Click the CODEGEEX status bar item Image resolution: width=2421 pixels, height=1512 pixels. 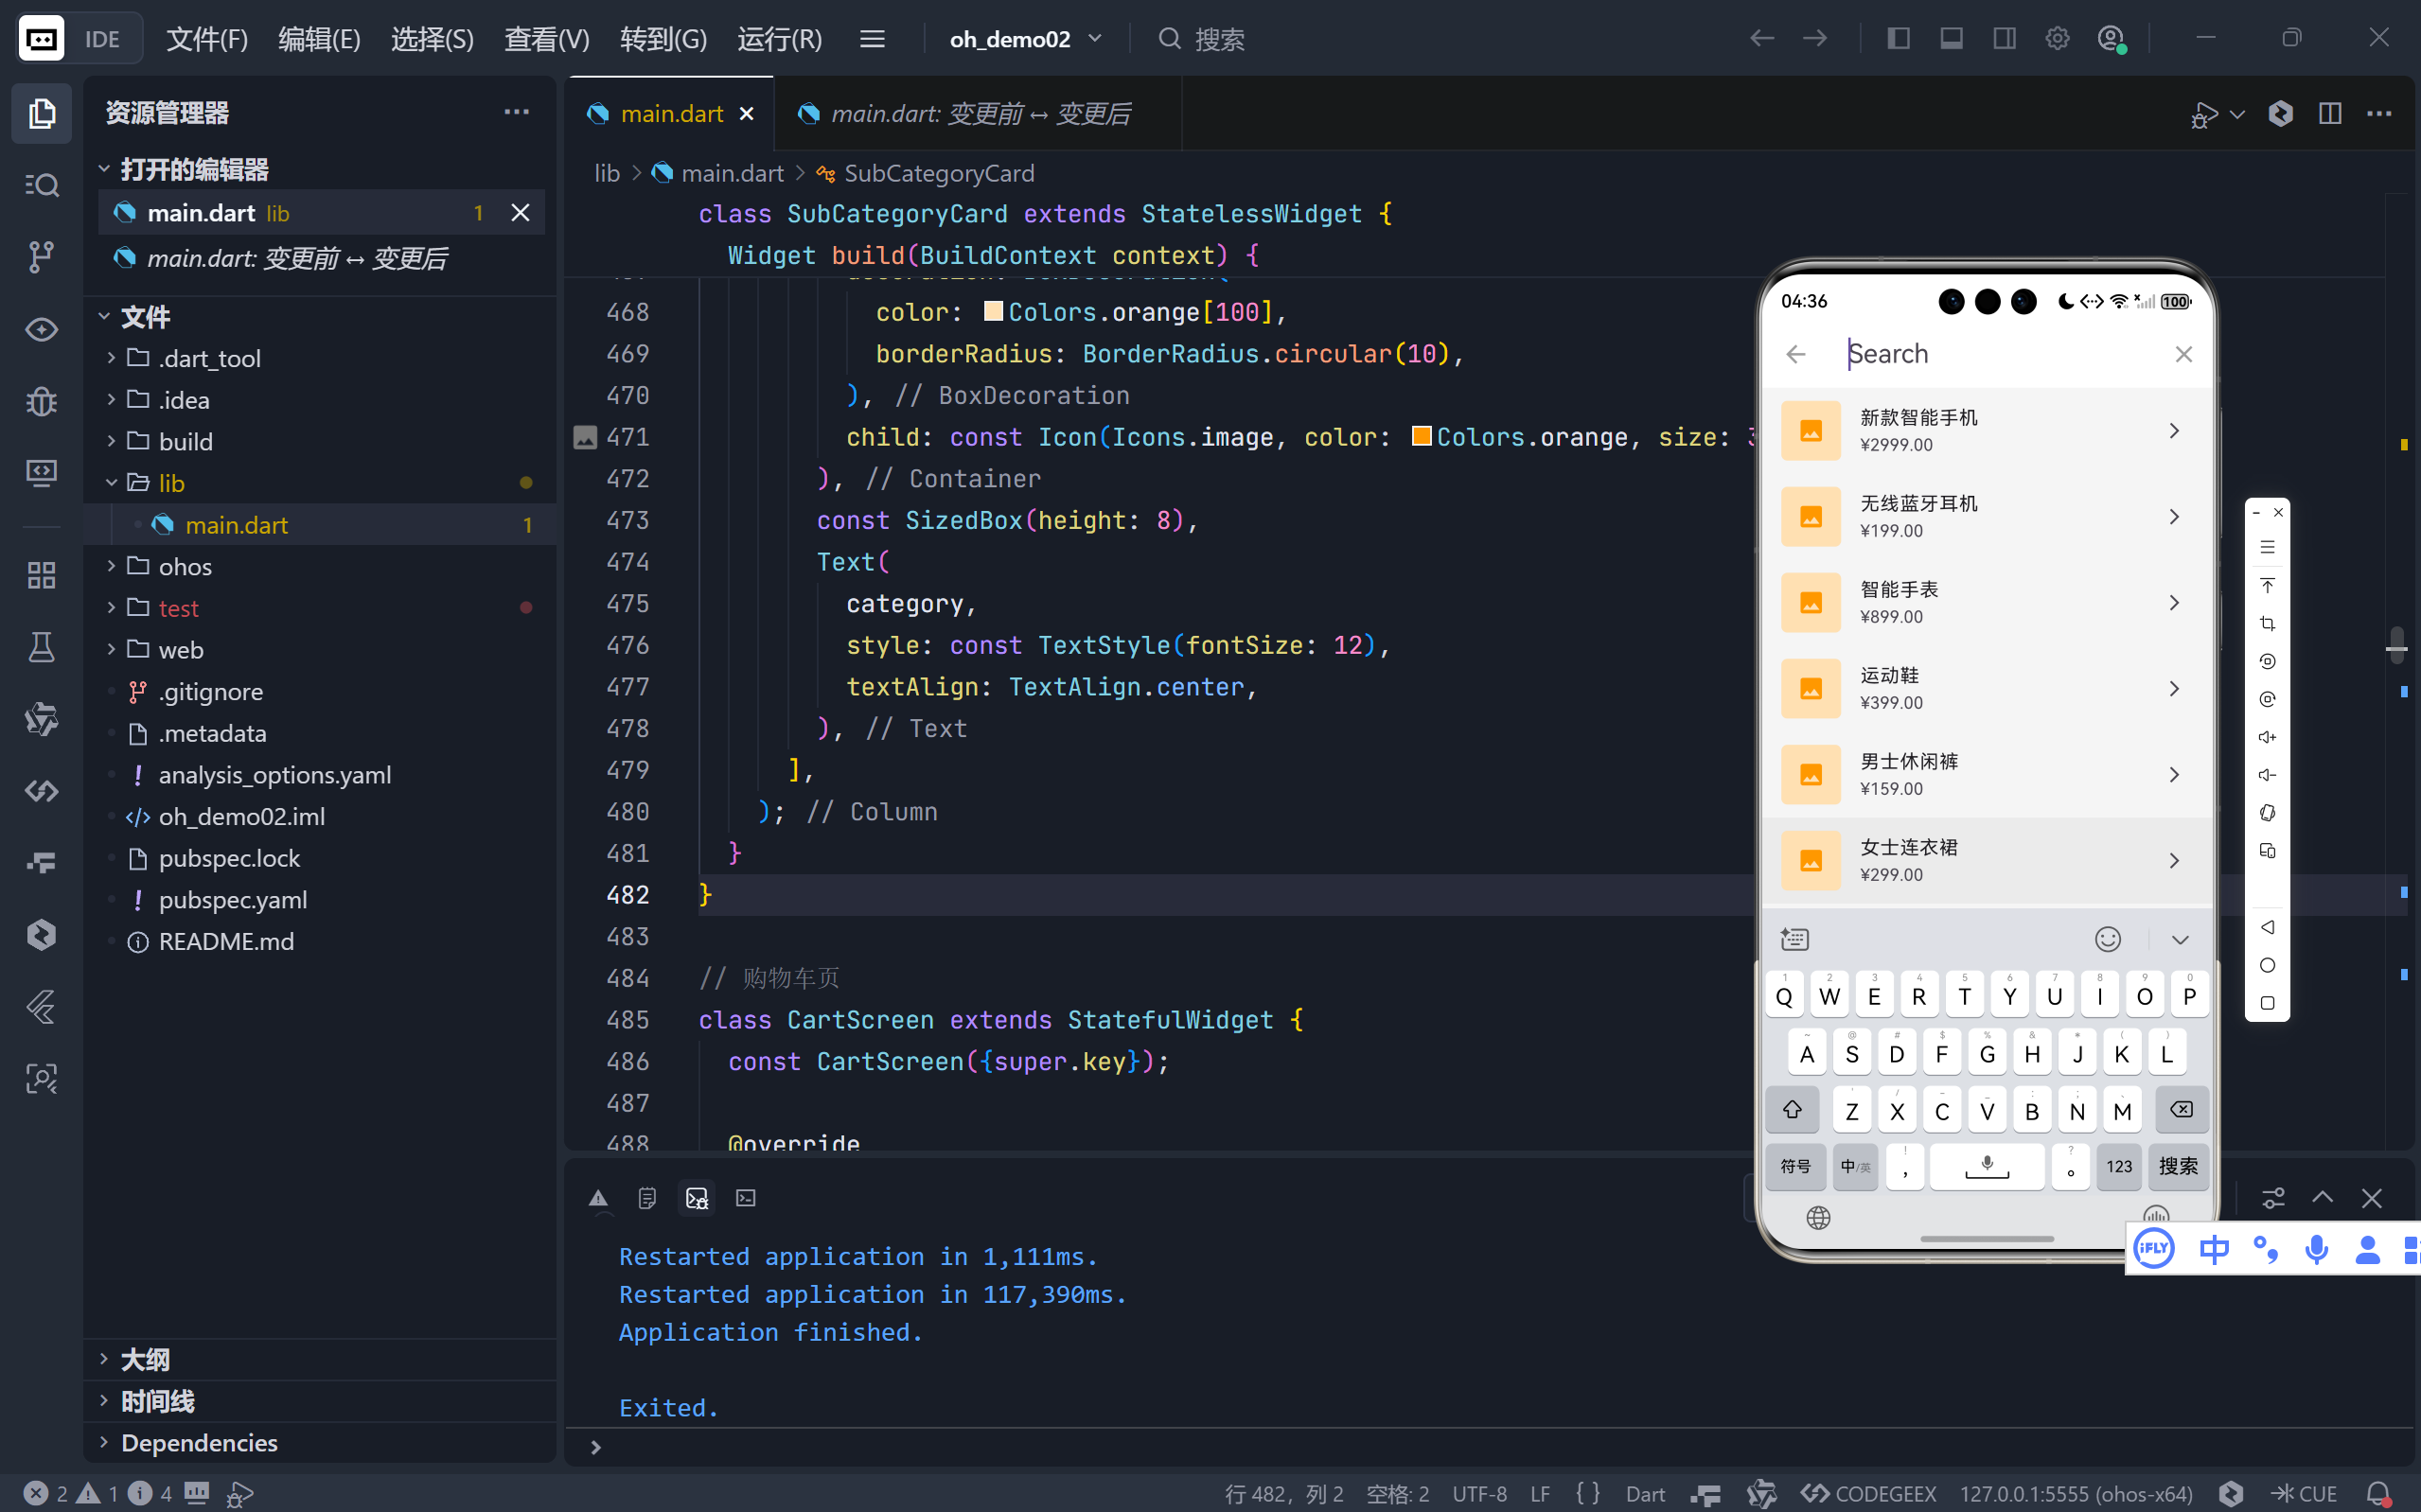point(1869,1493)
